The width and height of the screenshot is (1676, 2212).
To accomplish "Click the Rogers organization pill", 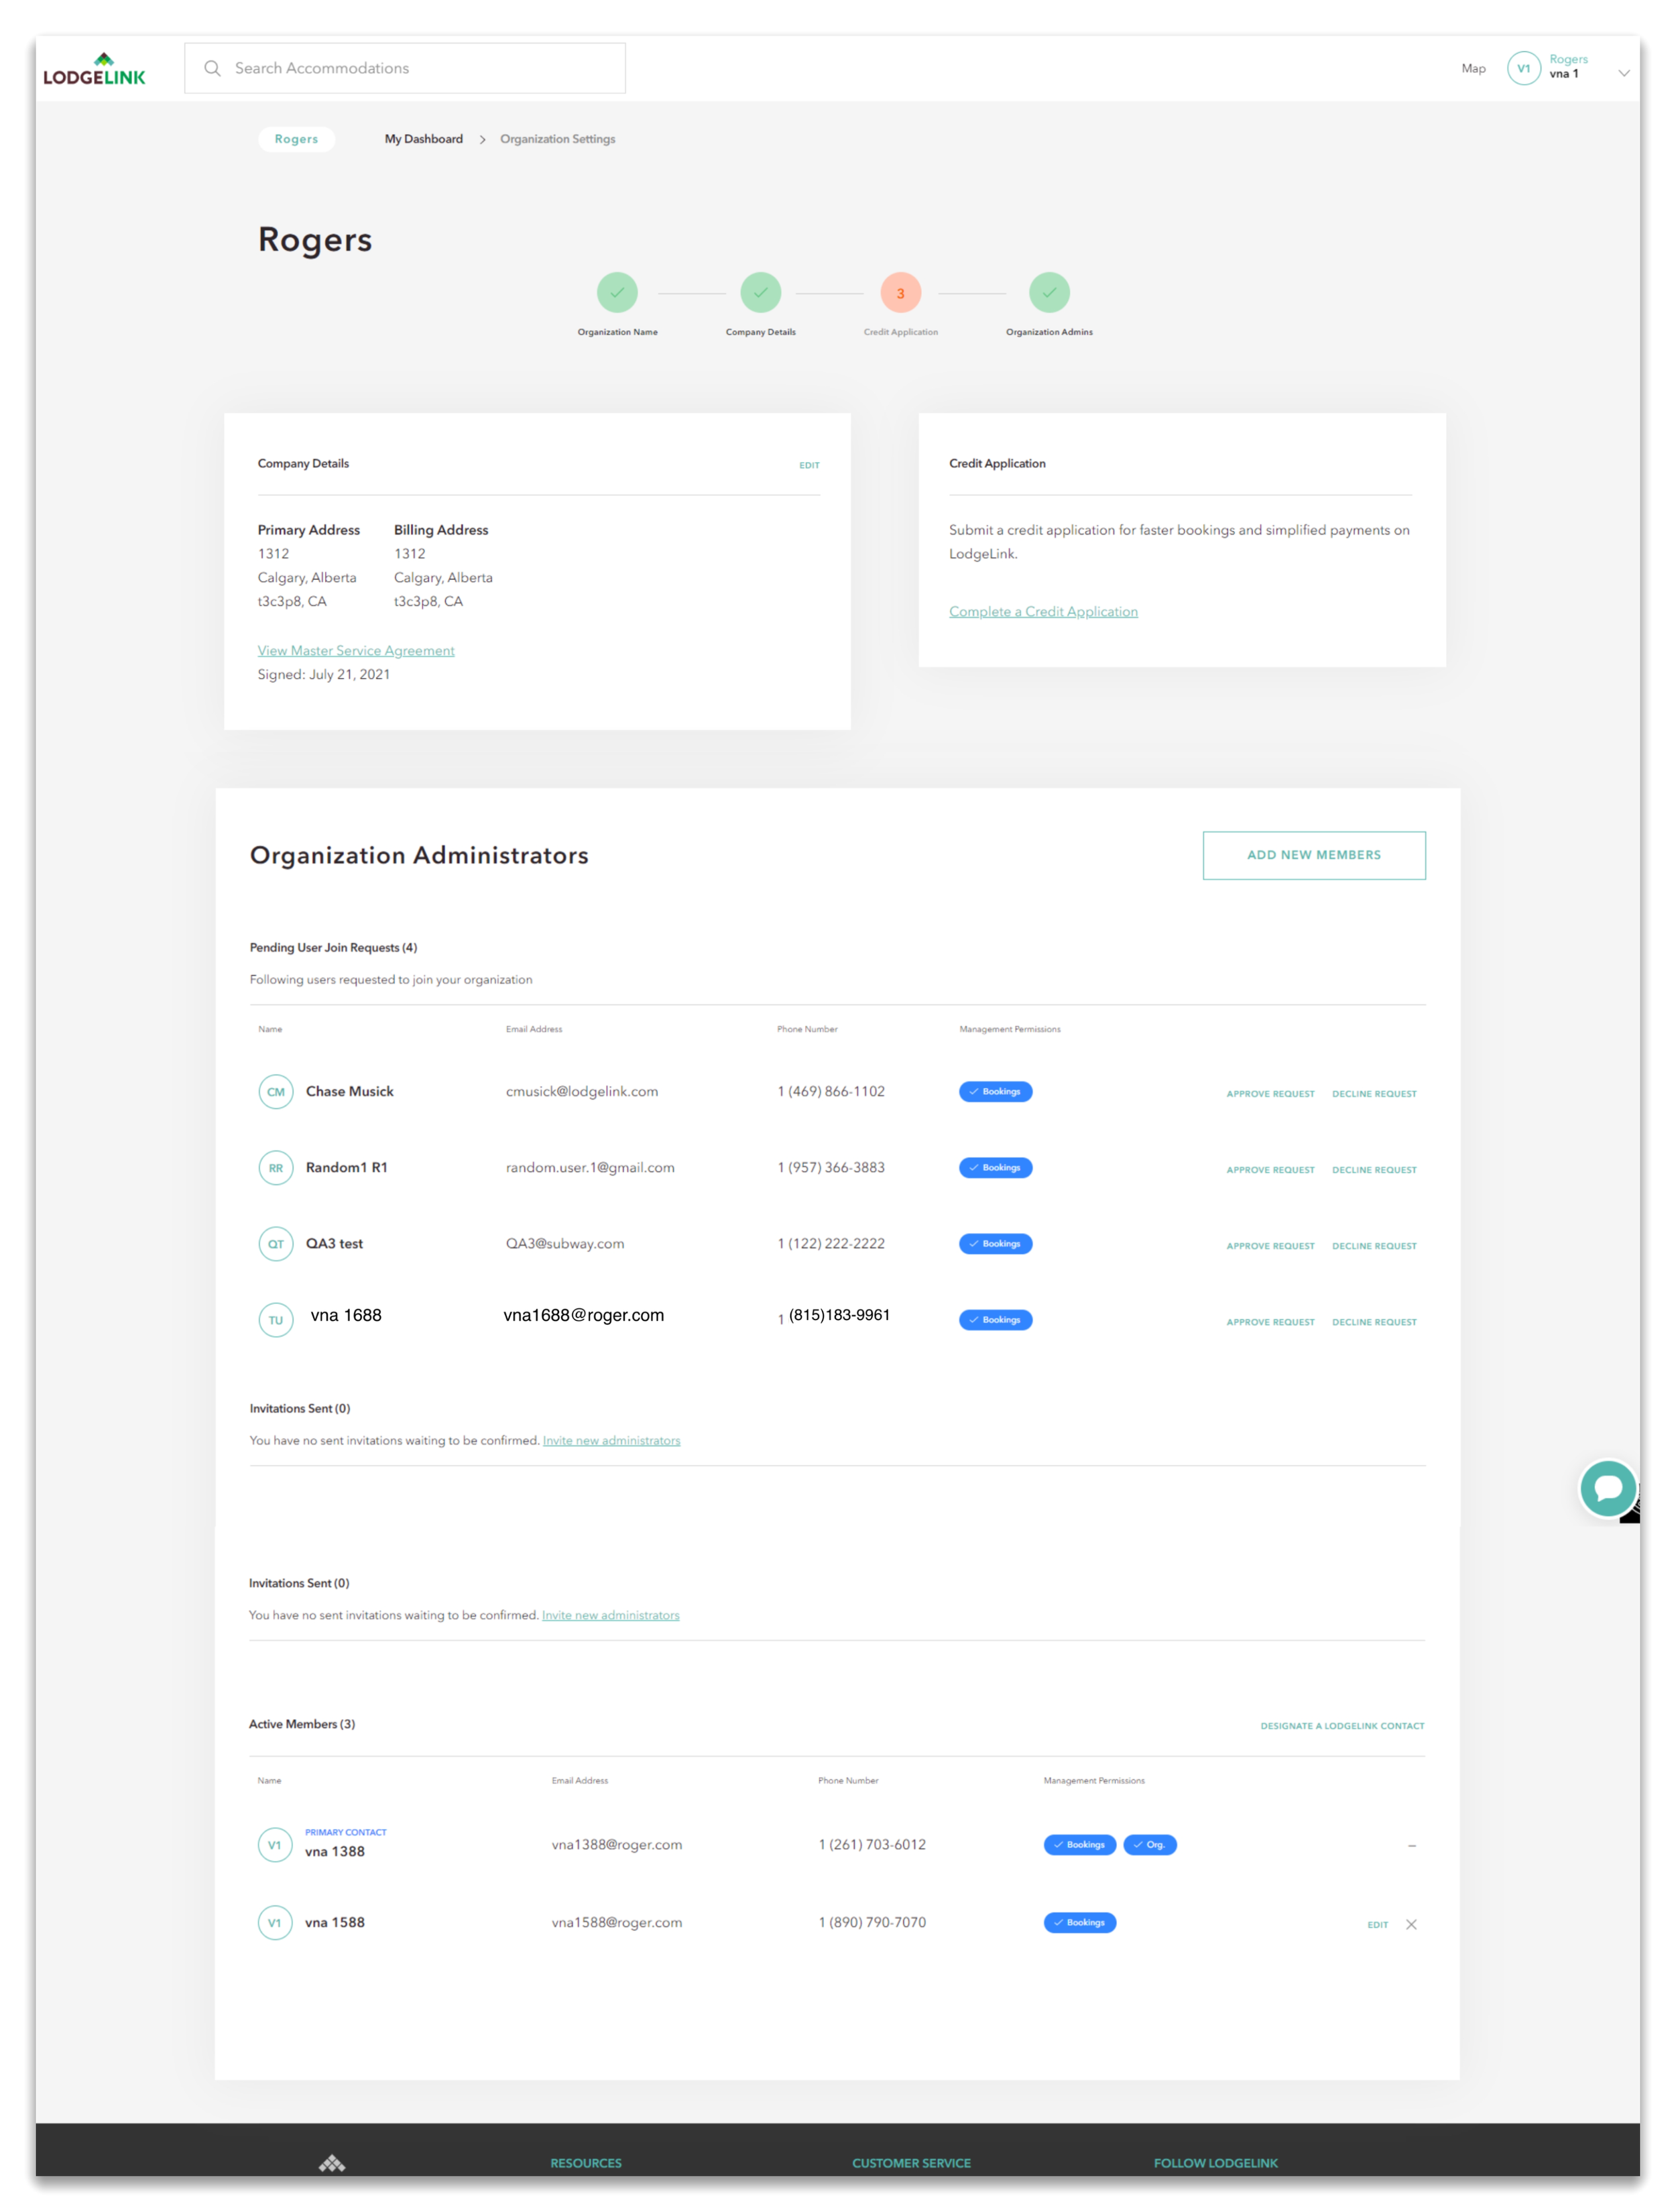I will [x=296, y=139].
